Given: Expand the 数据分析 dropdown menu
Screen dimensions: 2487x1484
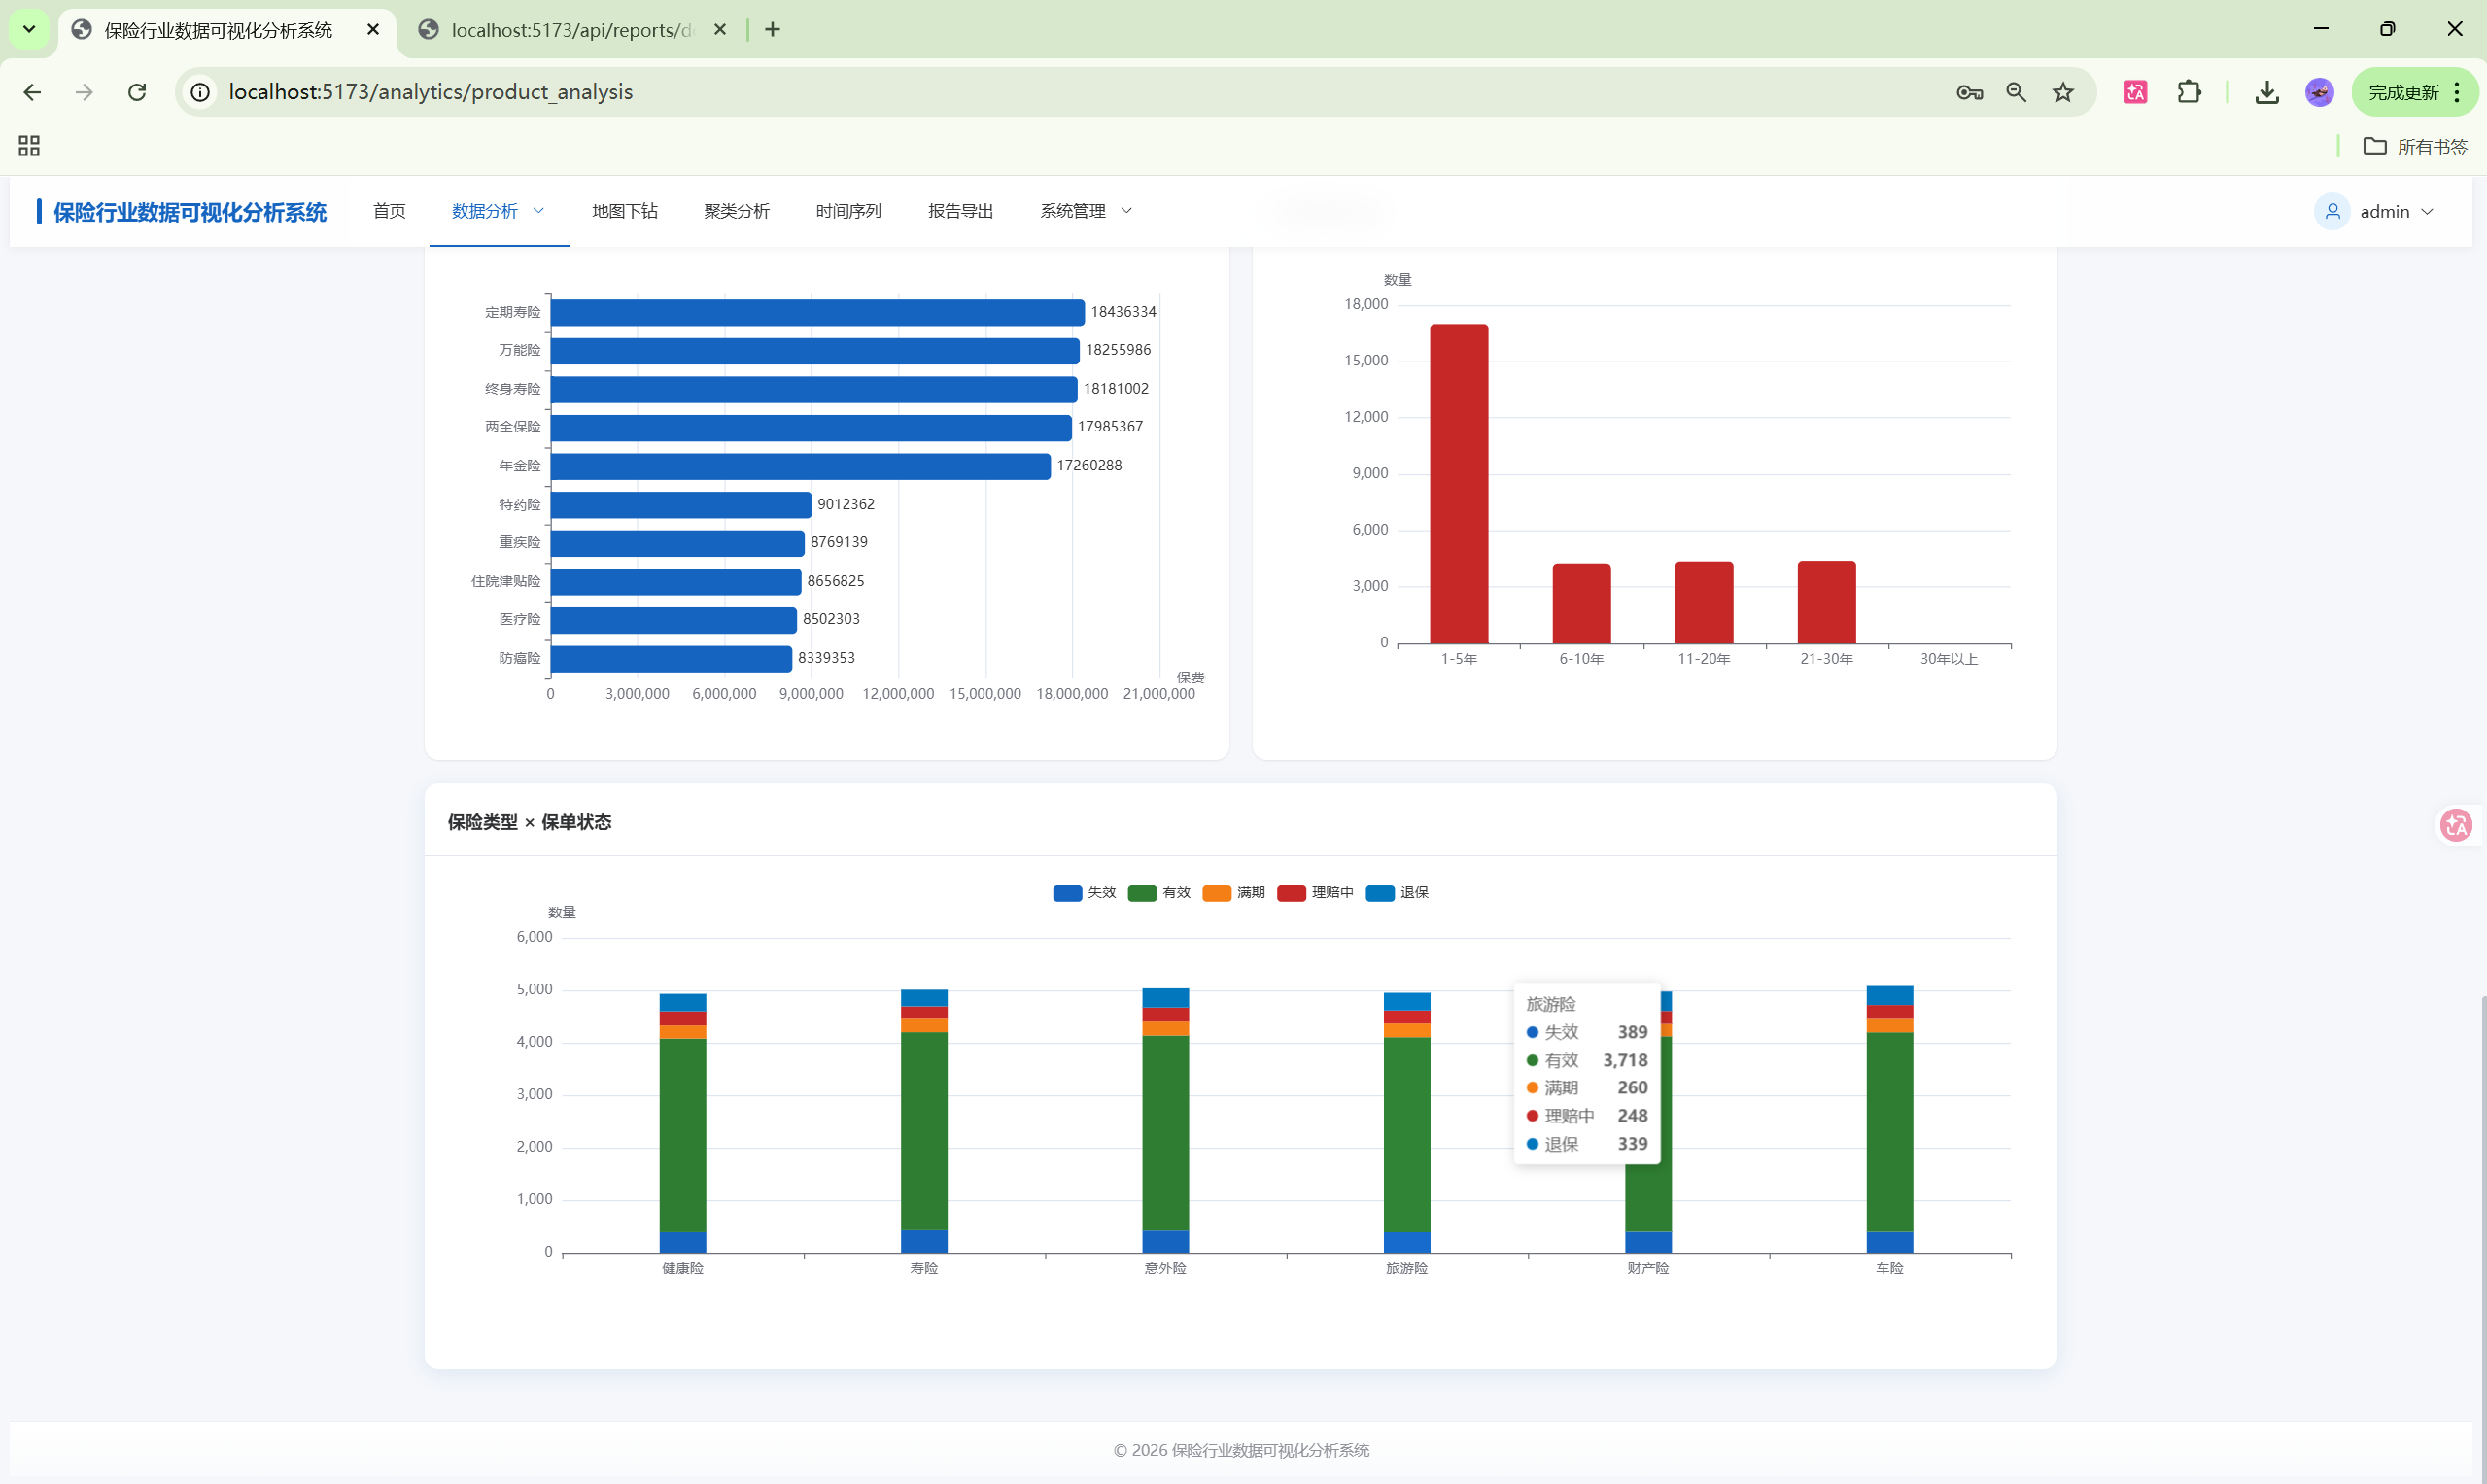Looking at the screenshot, I should [498, 211].
